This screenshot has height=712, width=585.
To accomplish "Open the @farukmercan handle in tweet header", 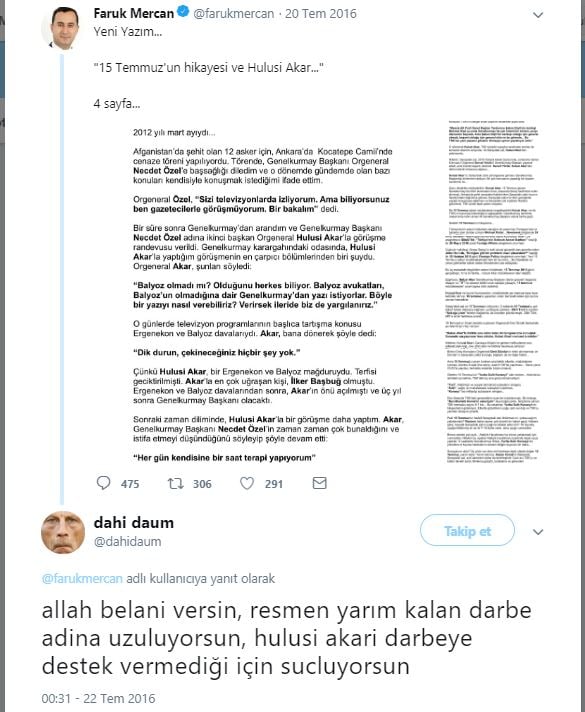I will 234,14.
